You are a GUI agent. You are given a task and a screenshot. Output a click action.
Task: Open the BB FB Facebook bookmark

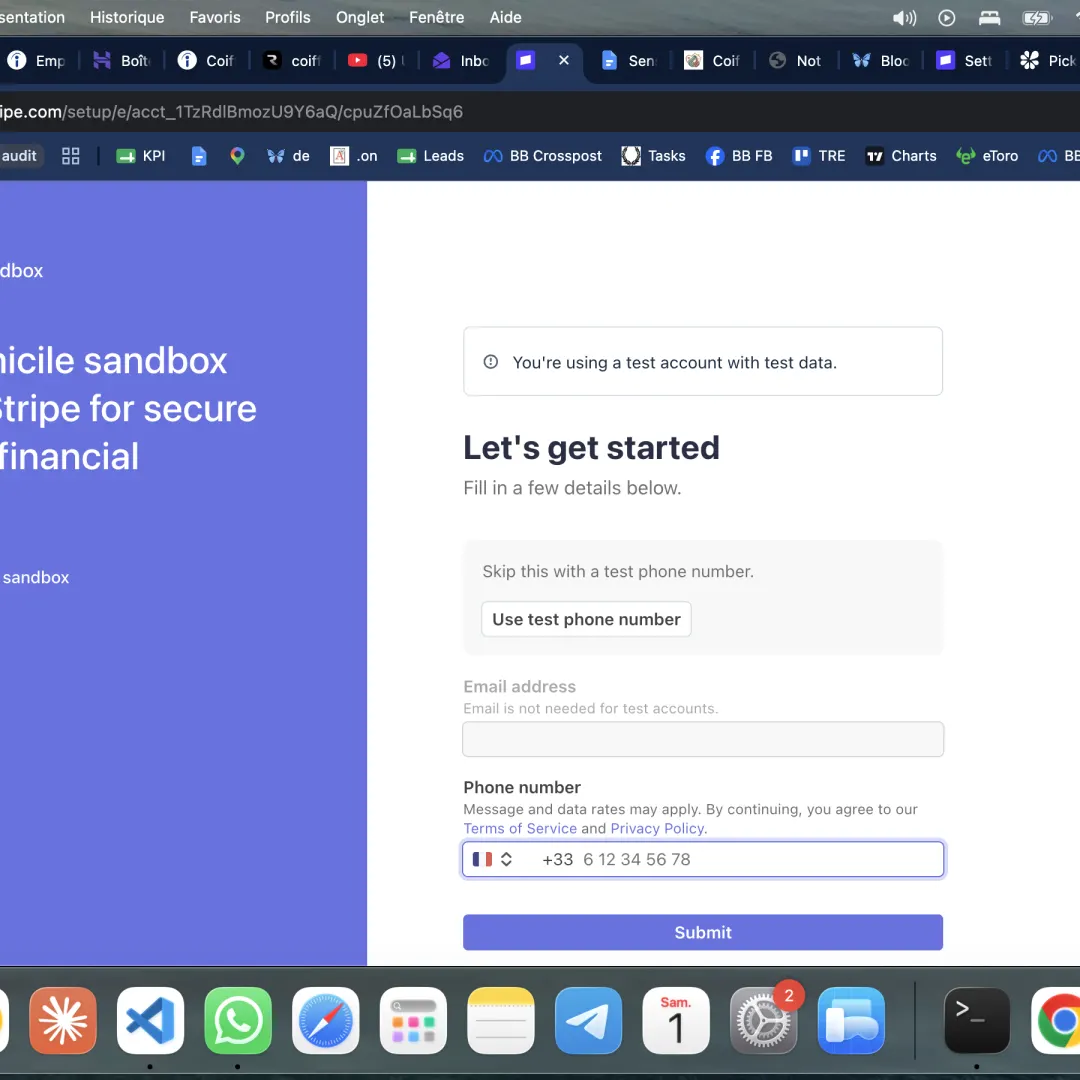(x=739, y=156)
